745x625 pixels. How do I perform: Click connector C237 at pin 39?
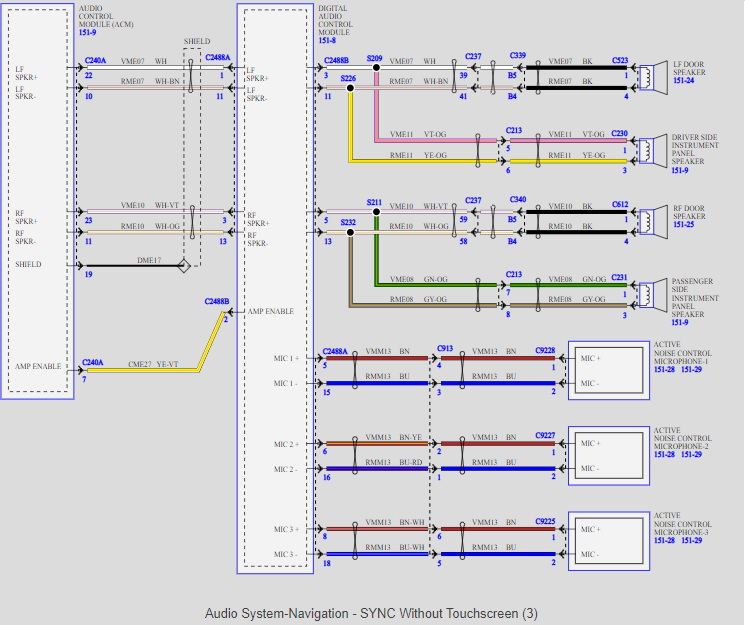(x=473, y=57)
